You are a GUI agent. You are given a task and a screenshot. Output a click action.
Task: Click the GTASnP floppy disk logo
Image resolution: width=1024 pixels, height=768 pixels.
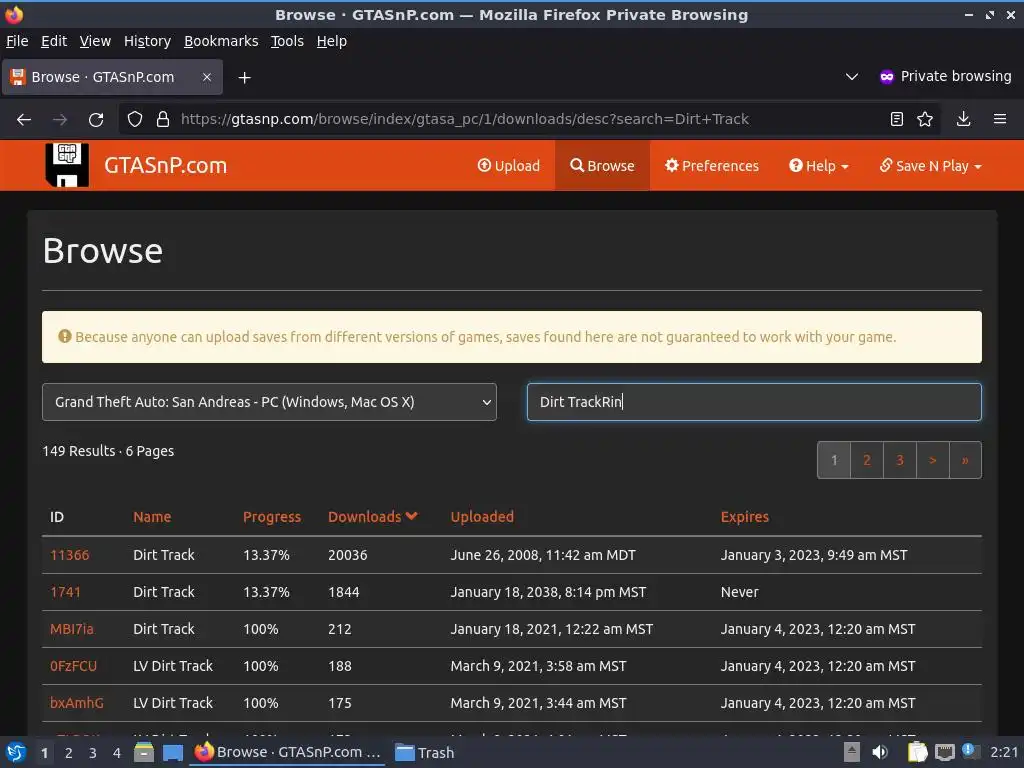[x=67, y=165]
